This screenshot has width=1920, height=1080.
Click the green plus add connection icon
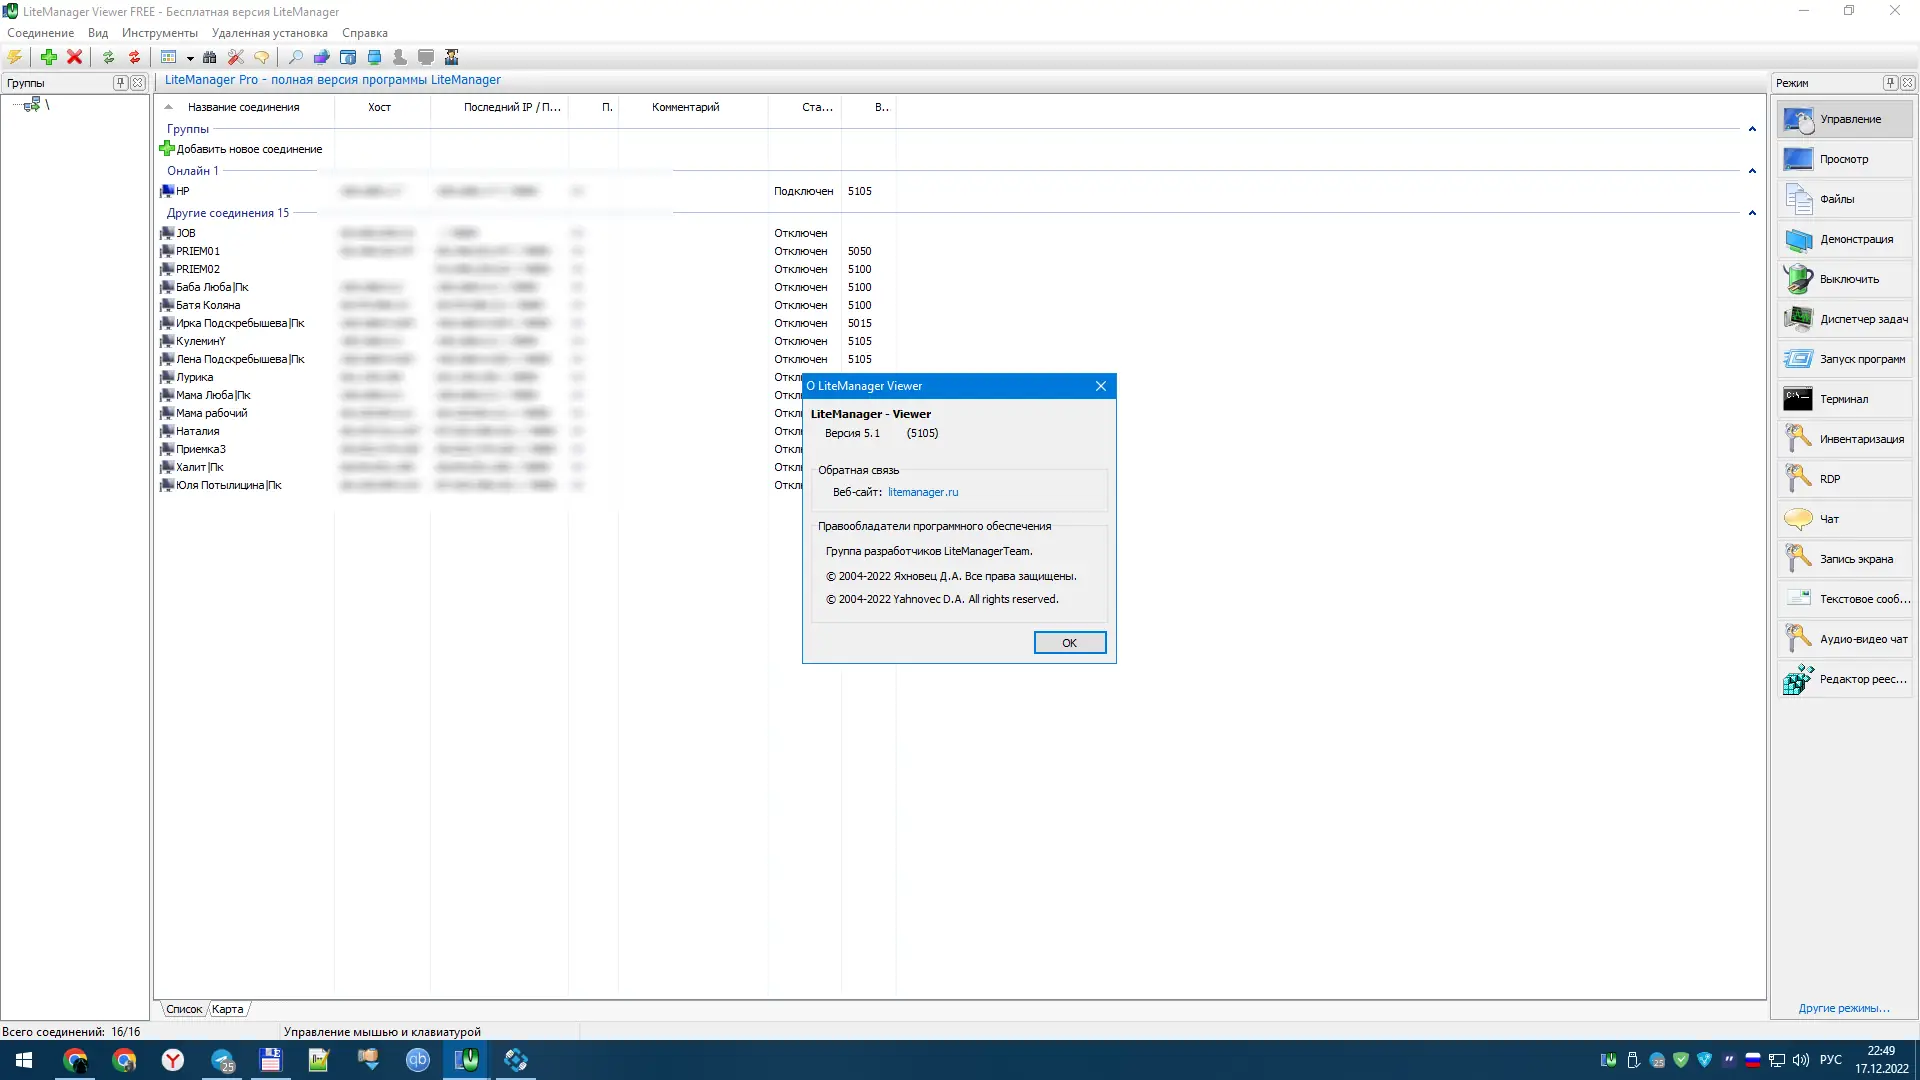click(x=48, y=57)
